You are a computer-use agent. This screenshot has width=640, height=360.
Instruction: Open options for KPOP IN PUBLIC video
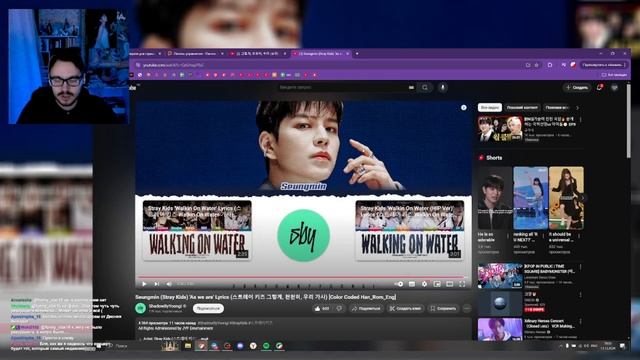coord(580,267)
